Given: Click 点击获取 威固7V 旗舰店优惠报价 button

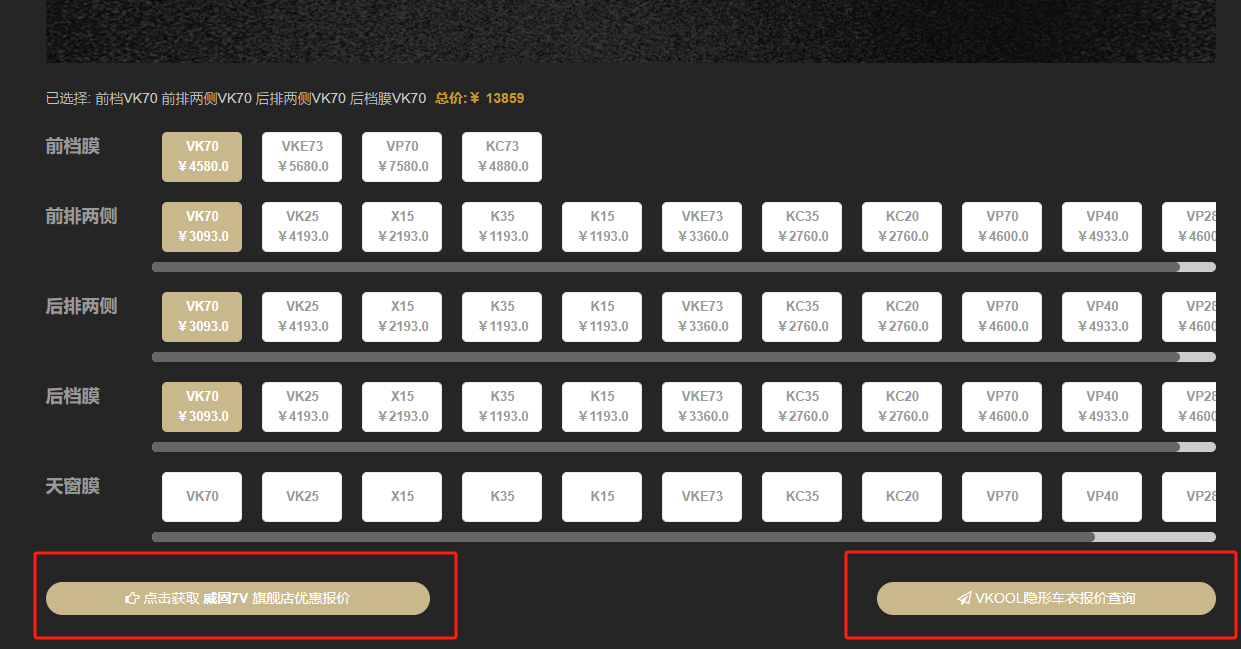Looking at the screenshot, I should point(238,598).
